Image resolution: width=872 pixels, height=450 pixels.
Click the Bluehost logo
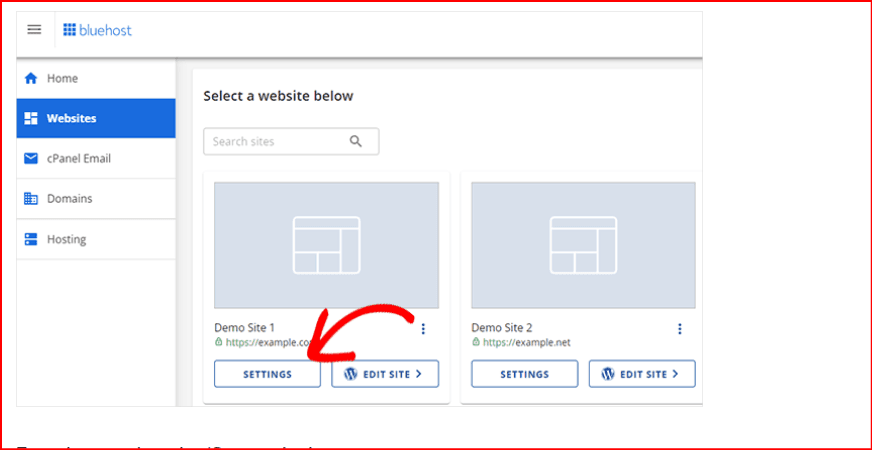[97, 30]
